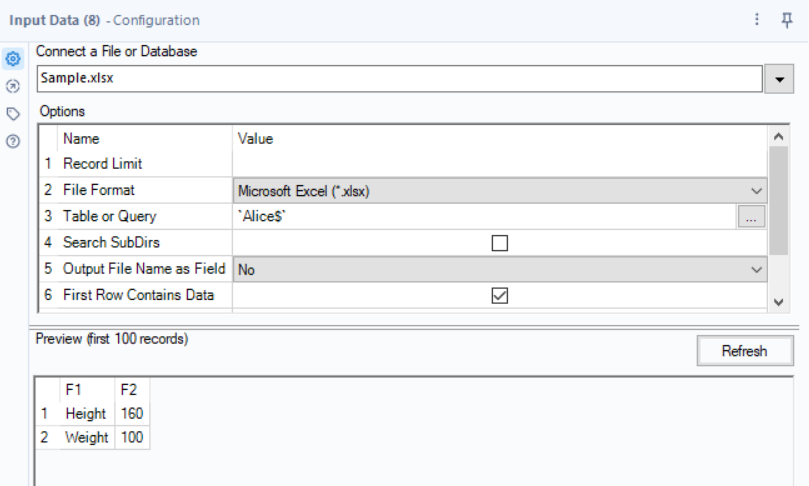Expand the Connect a File dropdown arrow

tap(780, 80)
